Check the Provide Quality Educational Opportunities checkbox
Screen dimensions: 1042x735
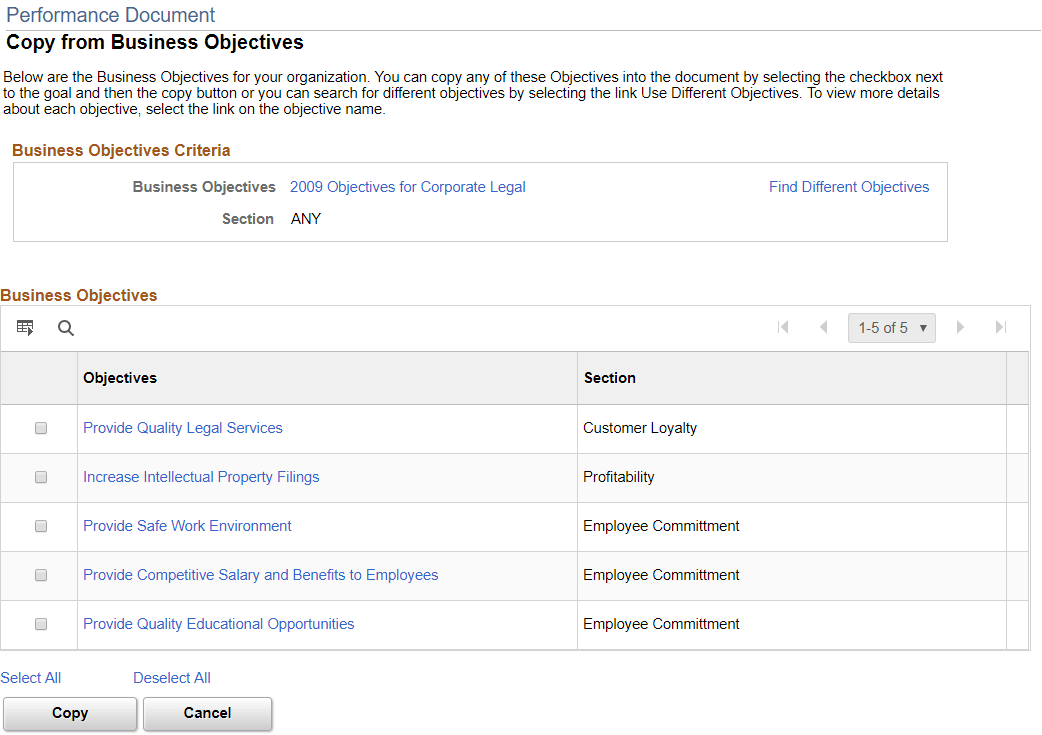coord(40,624)
